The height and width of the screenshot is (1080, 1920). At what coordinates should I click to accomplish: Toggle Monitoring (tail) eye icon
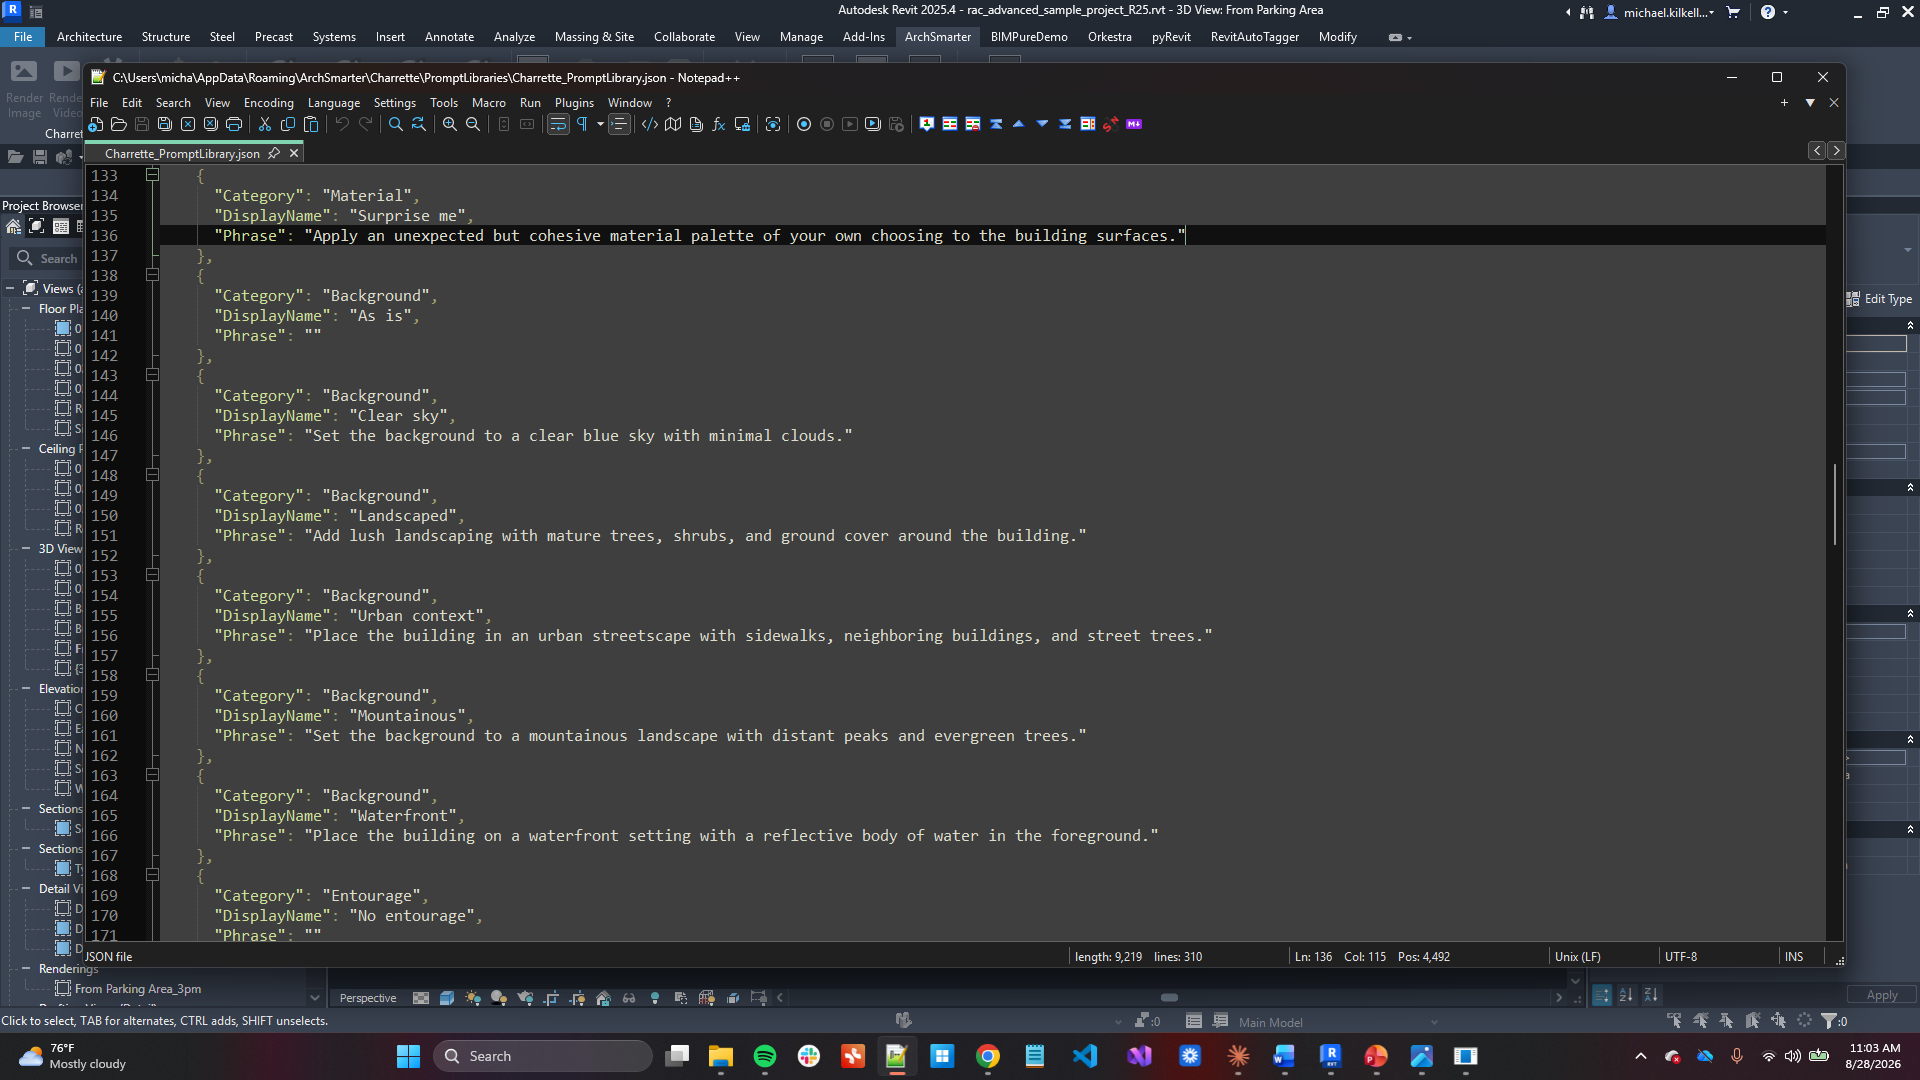773,124
